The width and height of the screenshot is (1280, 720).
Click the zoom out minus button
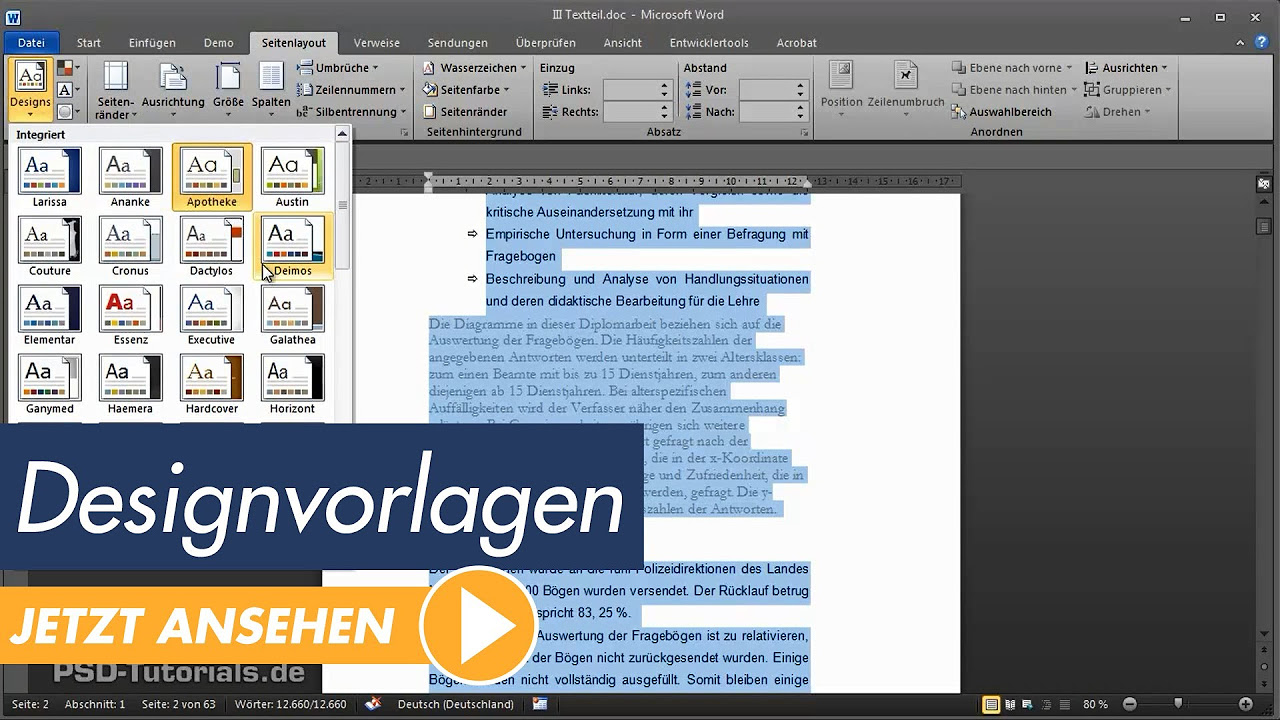pos(1129,704)
